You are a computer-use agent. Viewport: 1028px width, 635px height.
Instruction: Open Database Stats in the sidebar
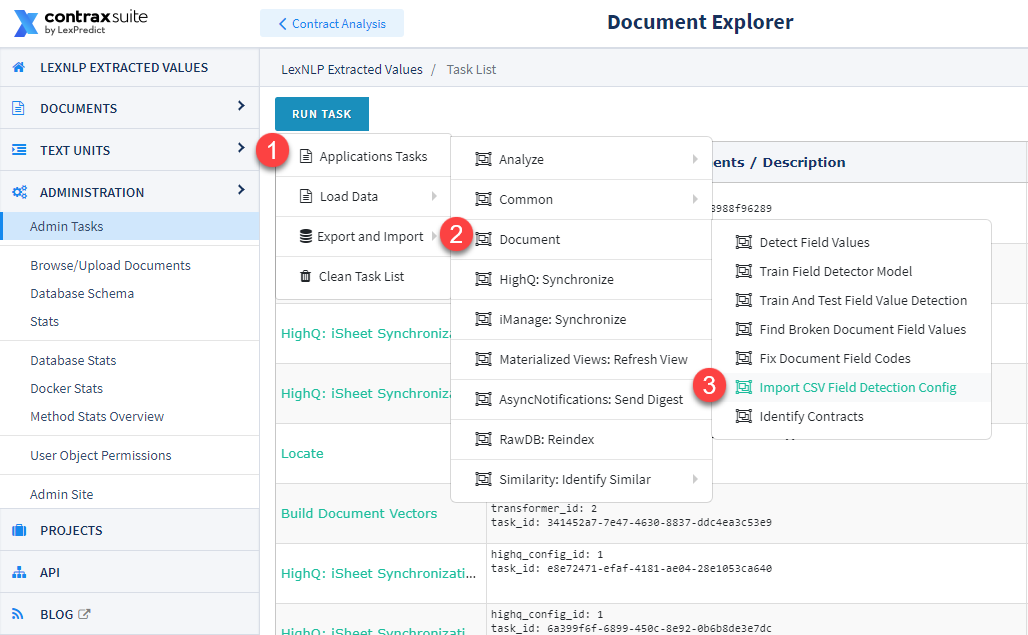coord(73,360)
